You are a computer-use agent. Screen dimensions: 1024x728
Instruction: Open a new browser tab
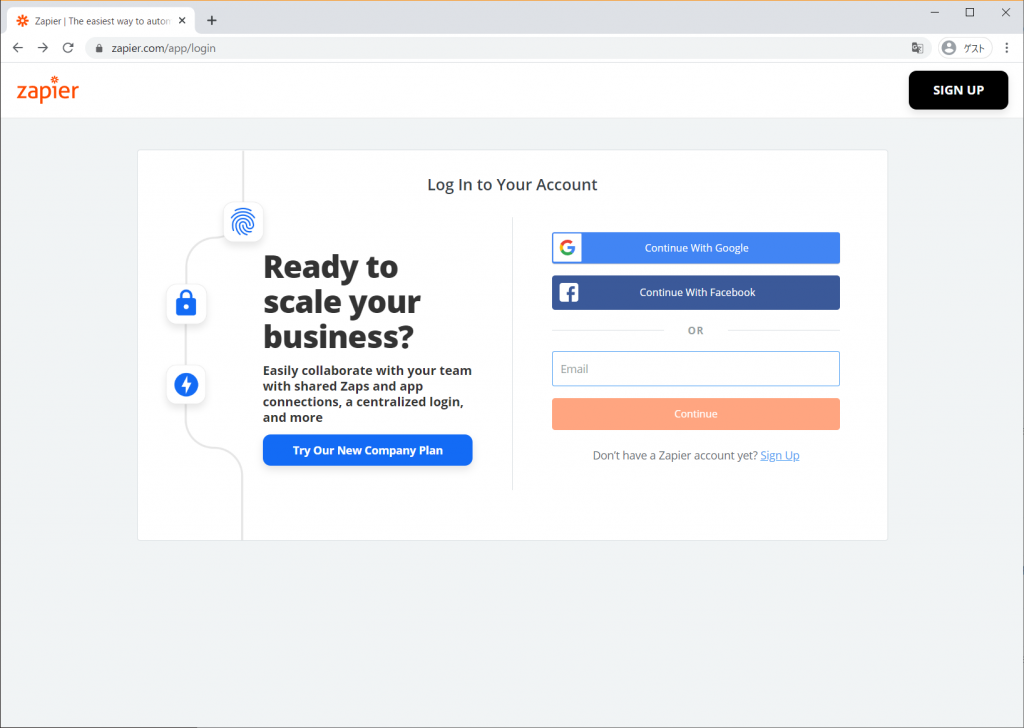[212, 20]
